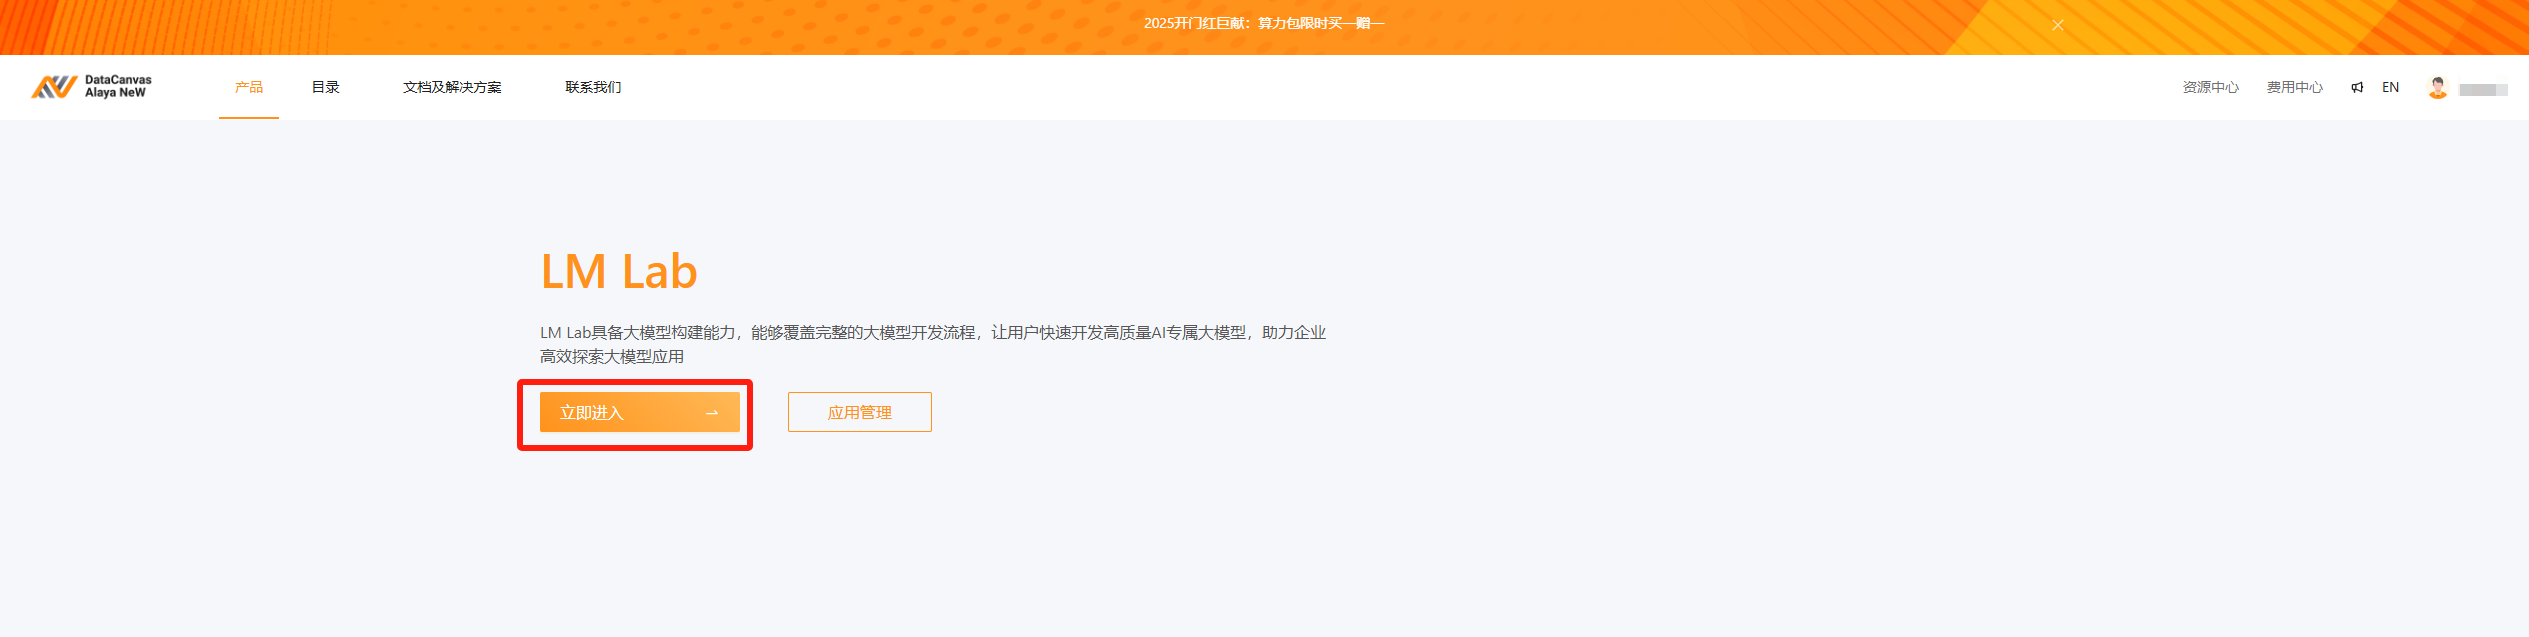Open the account menu via the blurred username
This screenshot has width=2529, height=637.
coord(2483,89)
